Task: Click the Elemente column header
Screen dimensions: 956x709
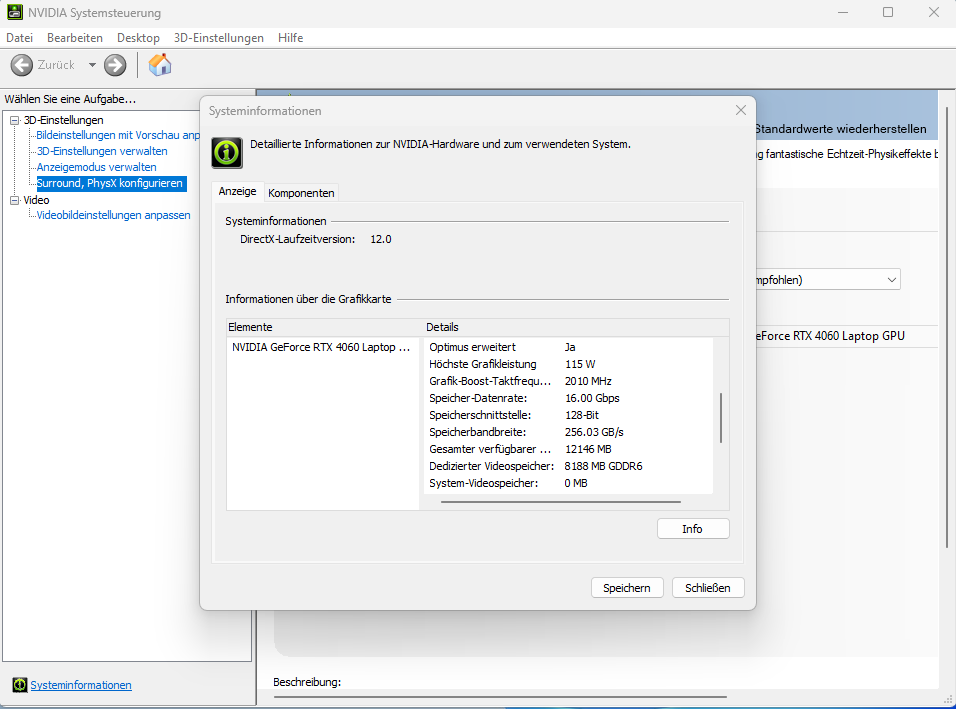Action: click(x=324, y=327)
